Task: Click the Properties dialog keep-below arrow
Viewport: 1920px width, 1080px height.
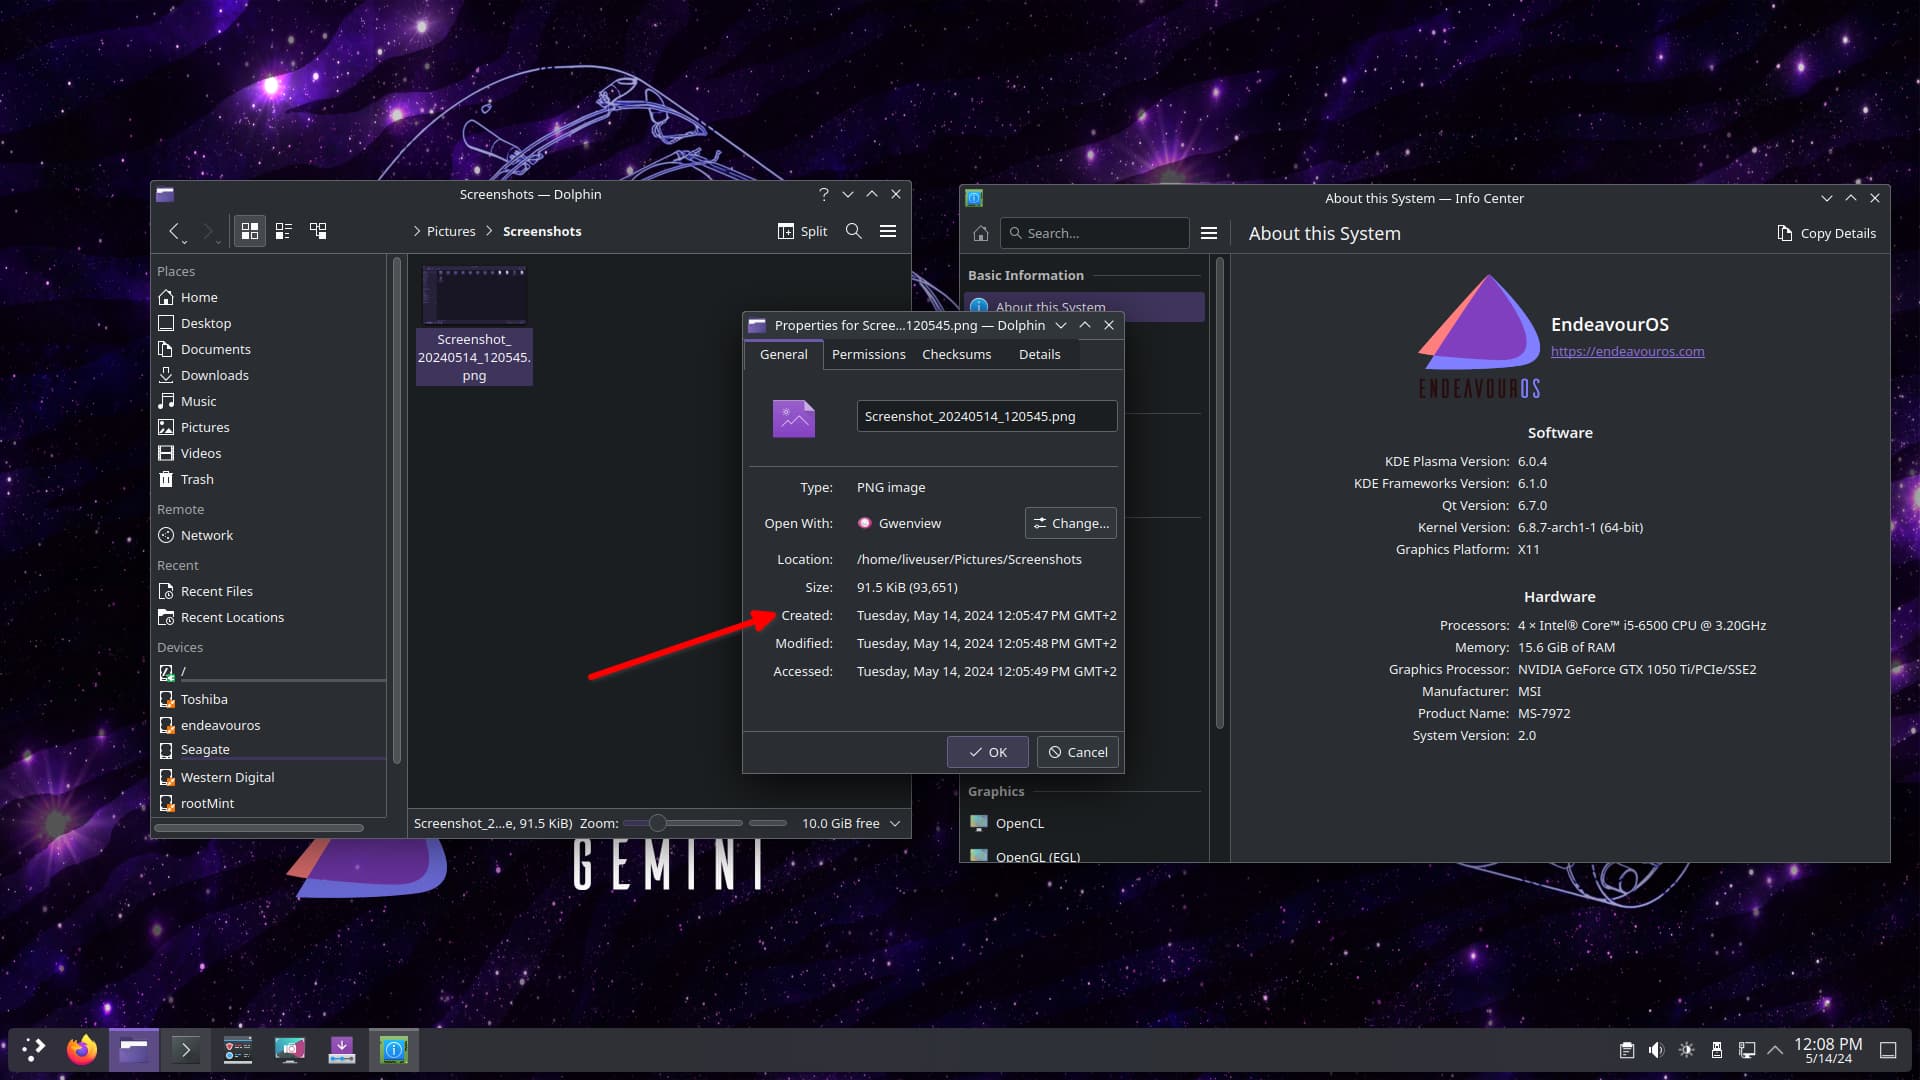Action: (1061, 325)
